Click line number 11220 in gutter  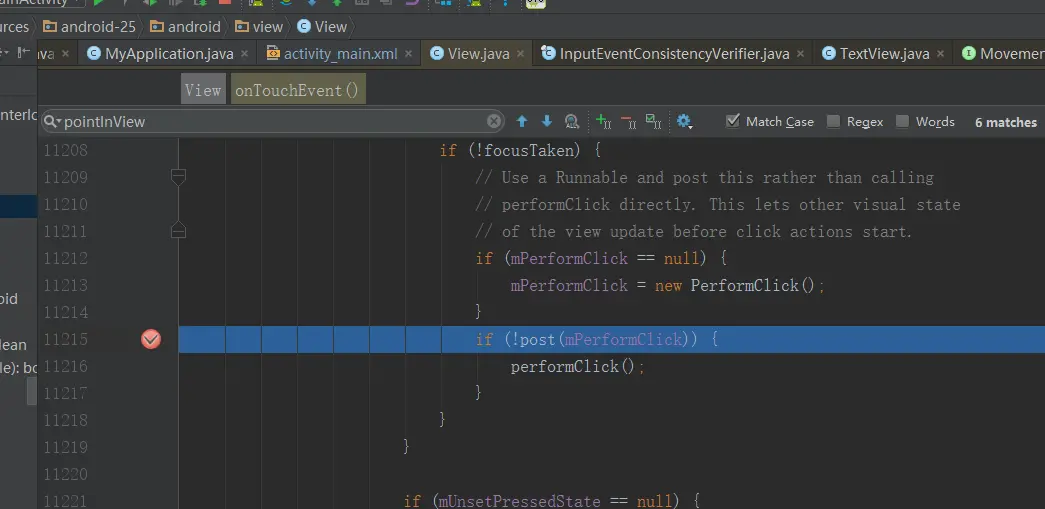pos(65,474)
